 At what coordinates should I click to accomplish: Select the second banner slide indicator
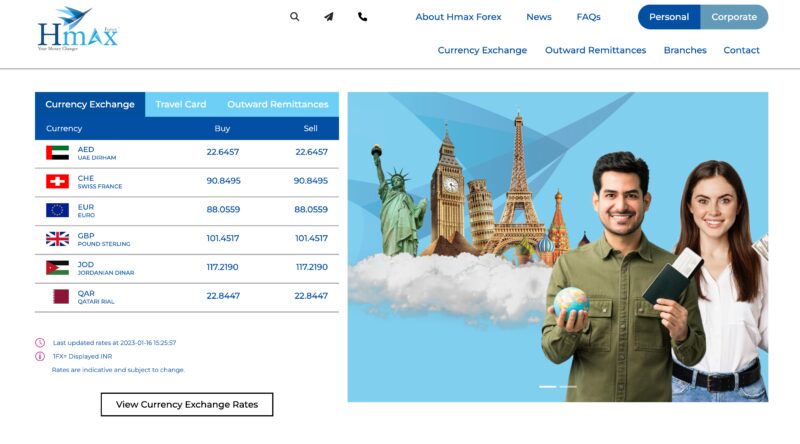pyautogui.click(x=568, y=386)
